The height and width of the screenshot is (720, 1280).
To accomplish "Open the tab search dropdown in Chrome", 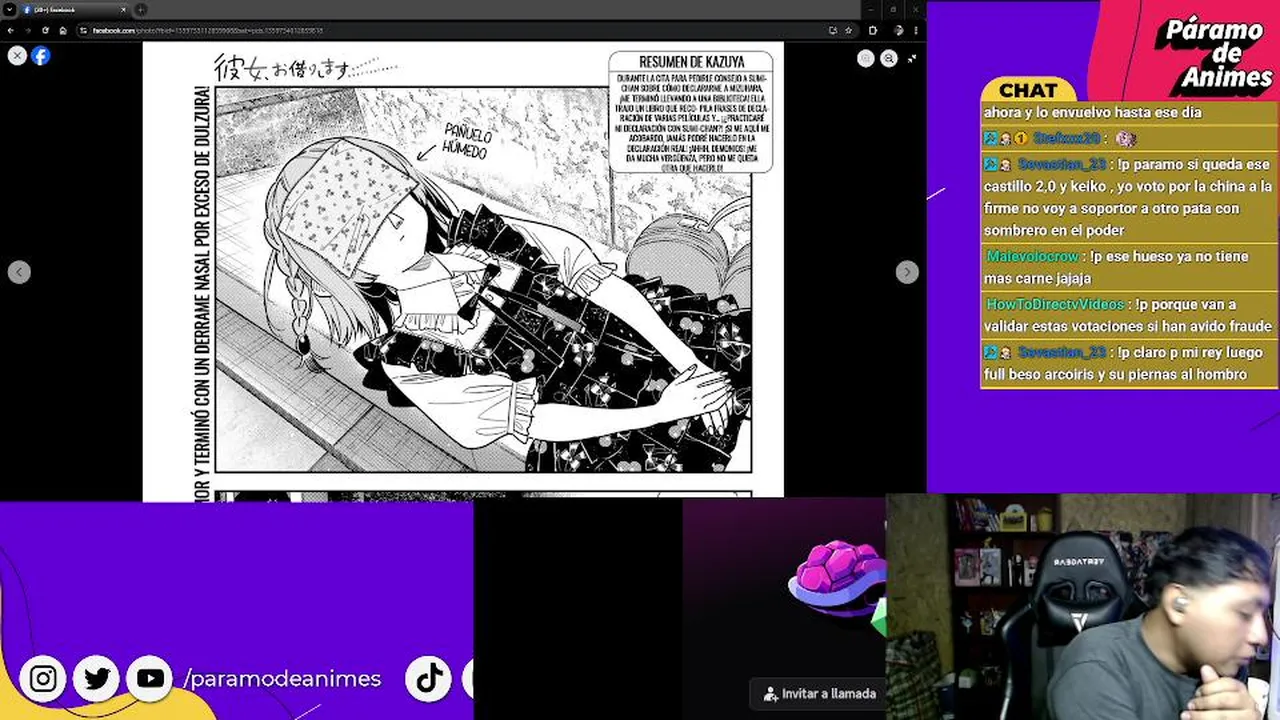I will pos(9,9).
